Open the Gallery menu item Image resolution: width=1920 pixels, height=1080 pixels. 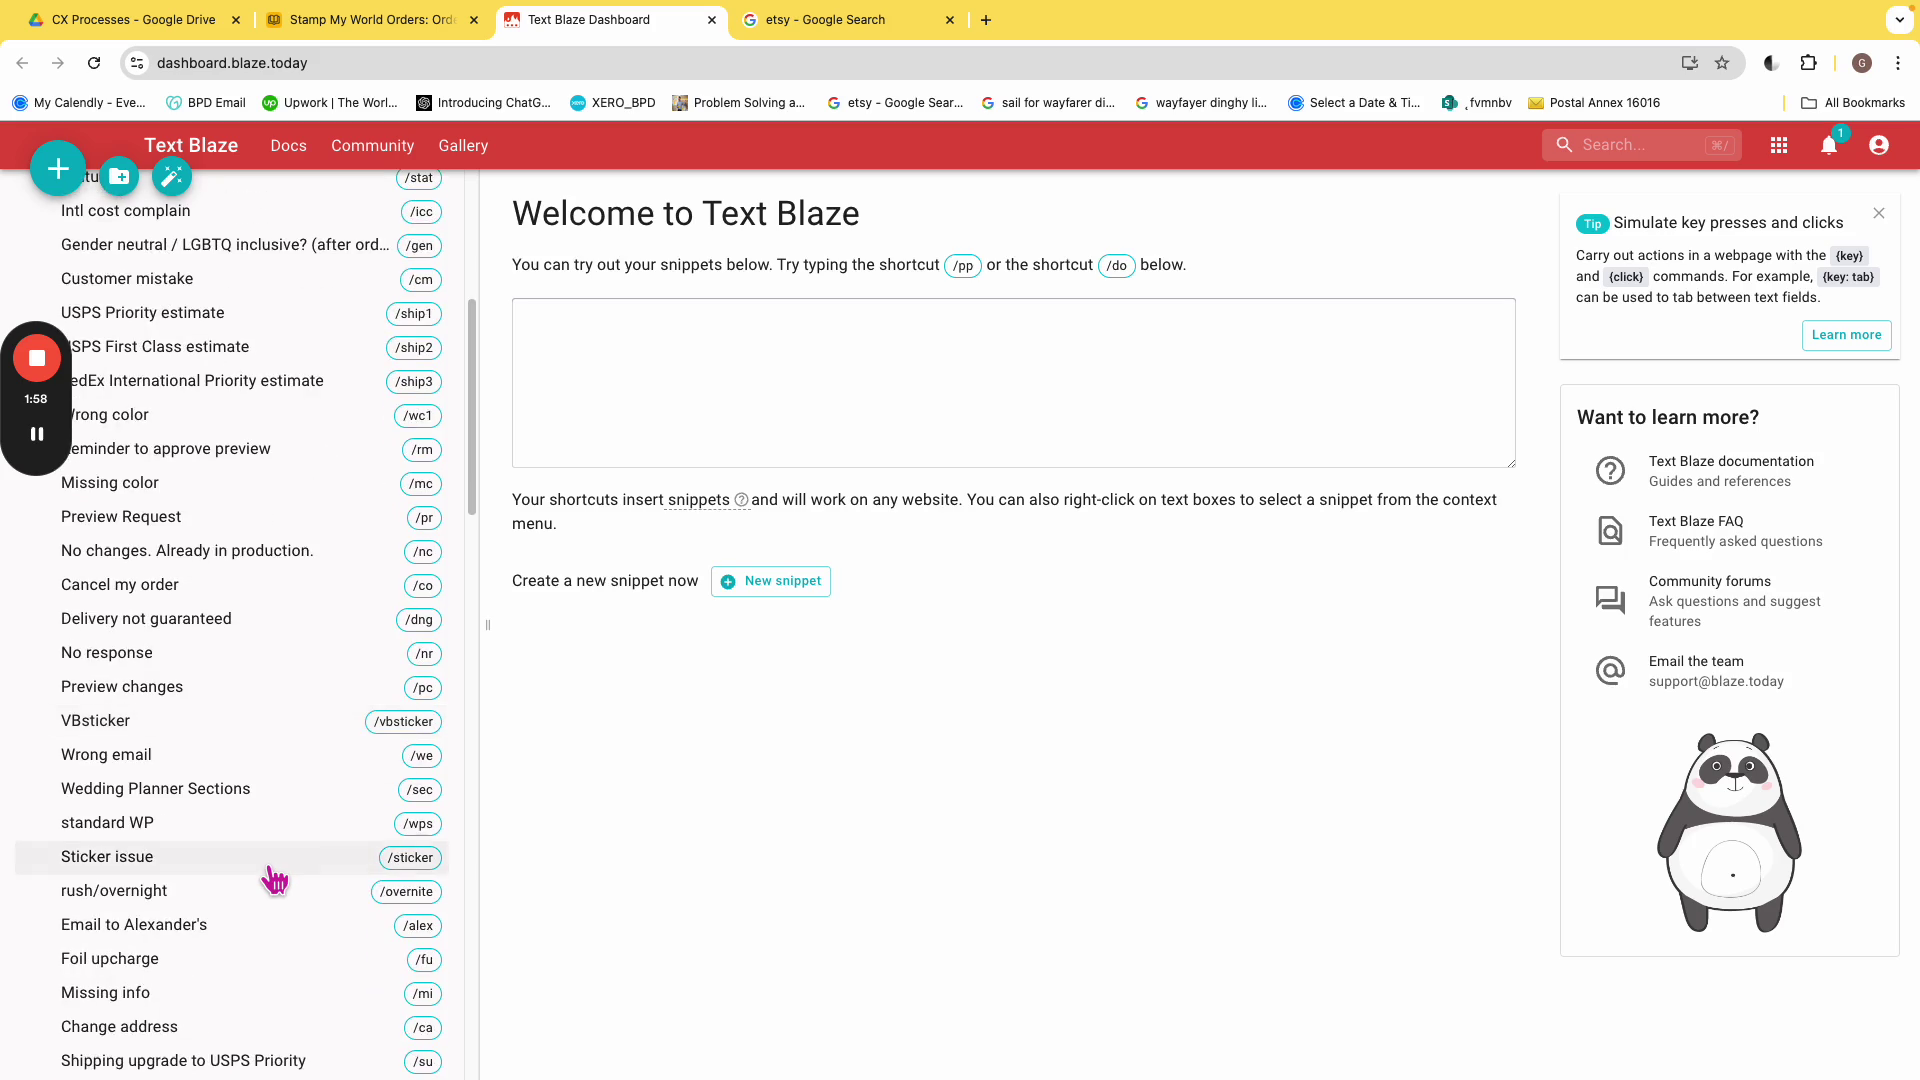(x=463, y=146)
